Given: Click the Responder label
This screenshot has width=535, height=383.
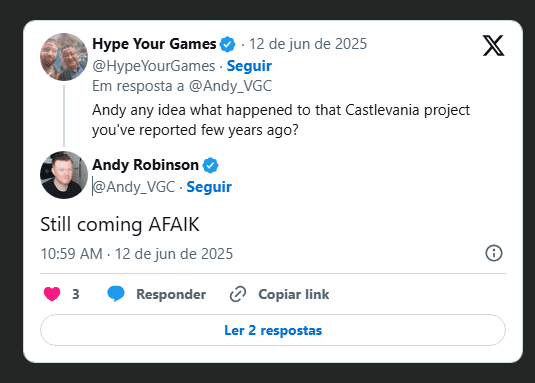Looking at the screenshot, I should [x=171, y=294].
